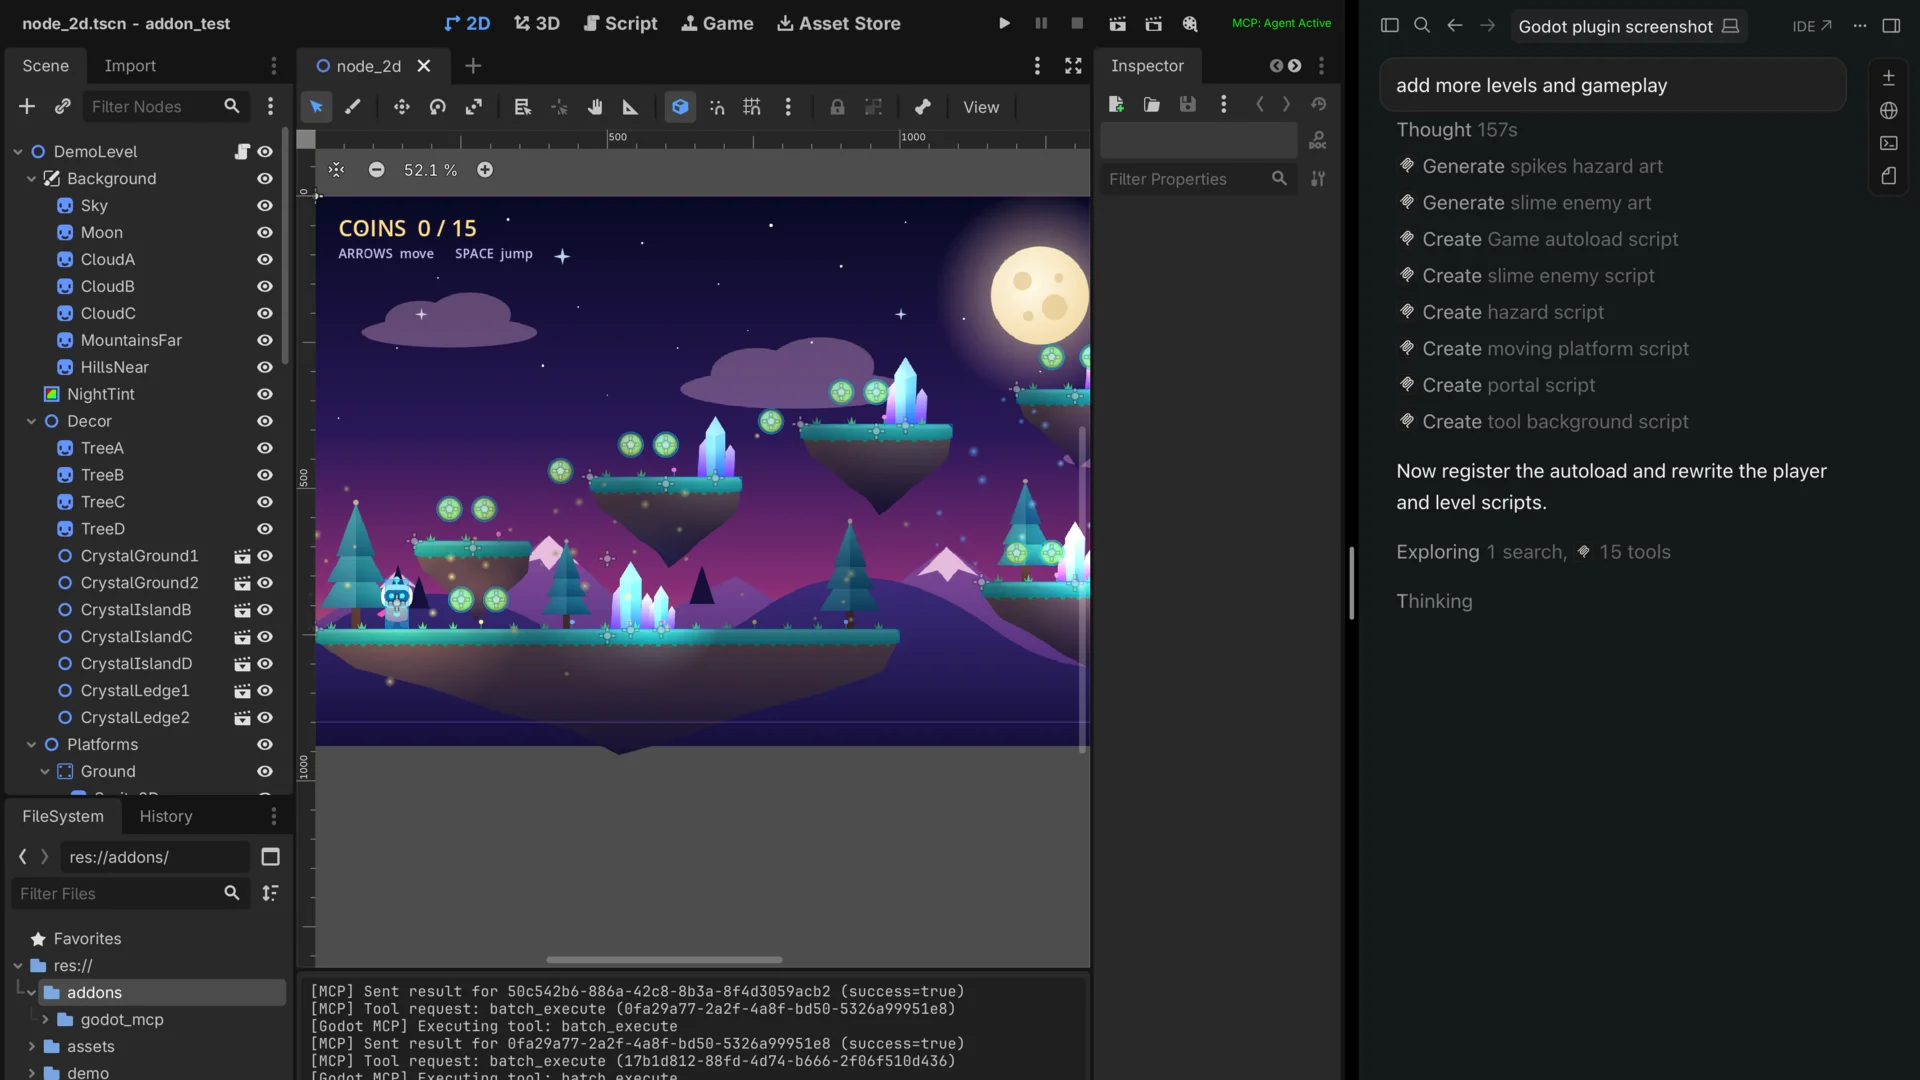The width and height of the screenshot is (1920, 1080).
Task: Select the Select Mode arrow tool
Action: (316, 107)
